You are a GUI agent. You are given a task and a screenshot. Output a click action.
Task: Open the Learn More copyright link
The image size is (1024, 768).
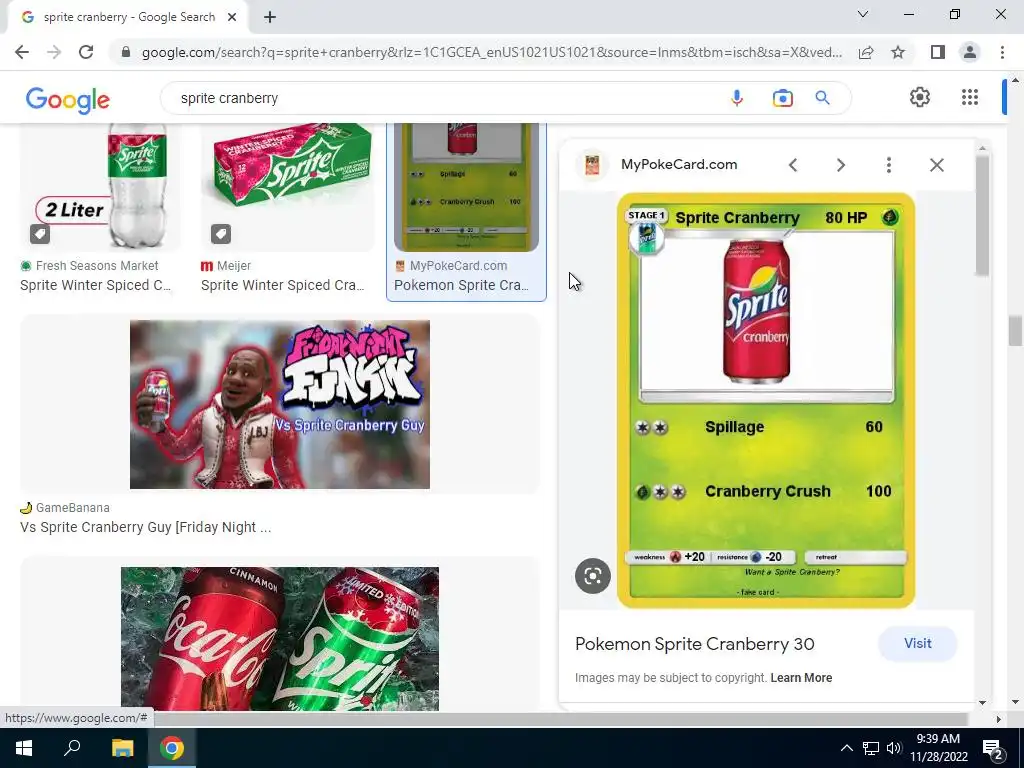(x=801, y=678)
